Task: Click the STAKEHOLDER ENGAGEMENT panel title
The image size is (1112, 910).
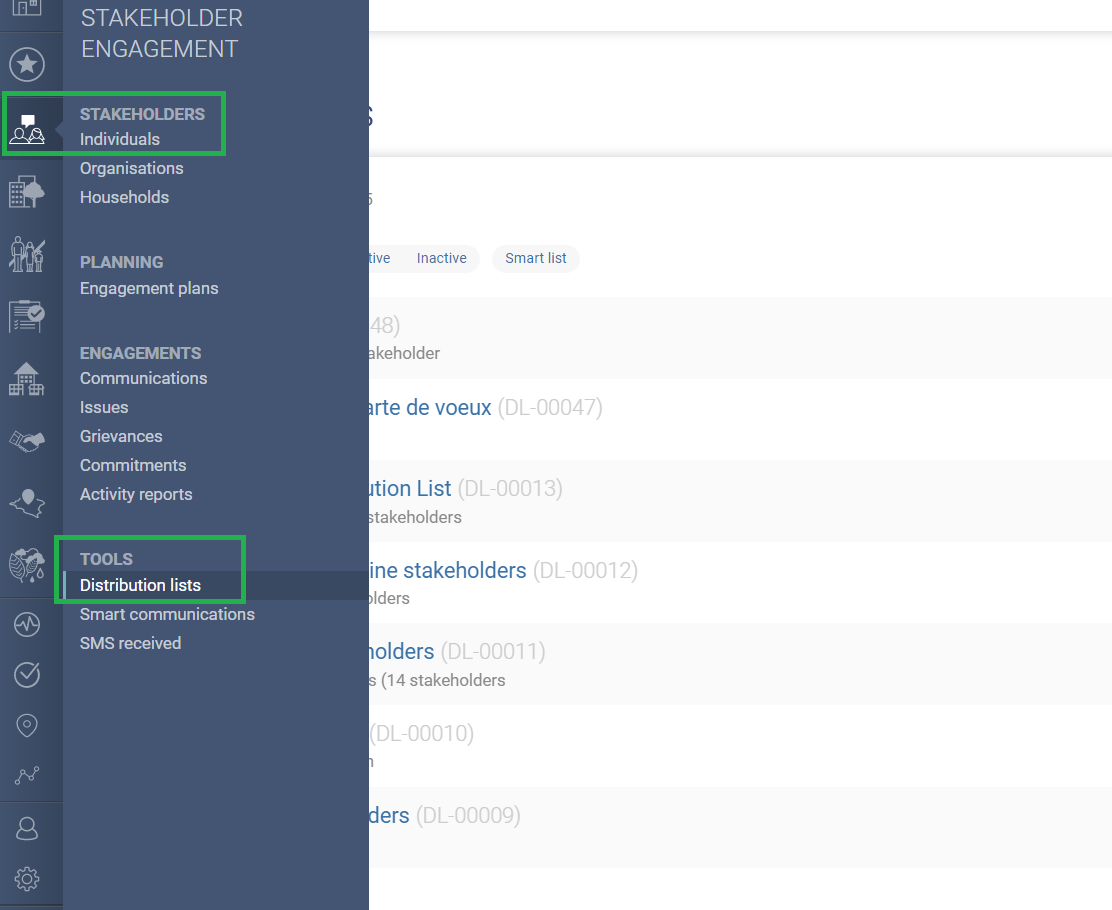Action: click(x=162, y=33)
